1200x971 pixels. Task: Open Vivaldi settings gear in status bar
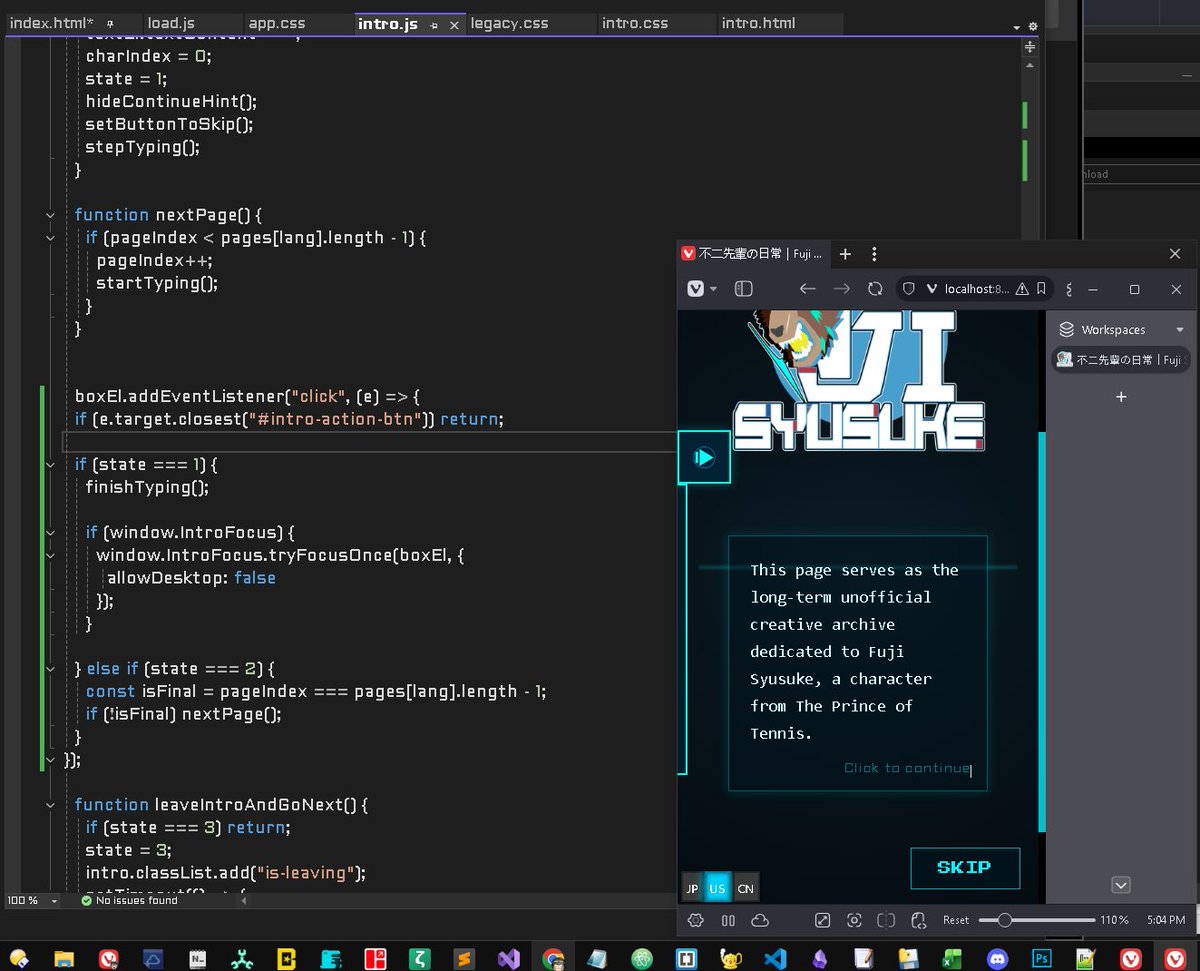[696, 920]
